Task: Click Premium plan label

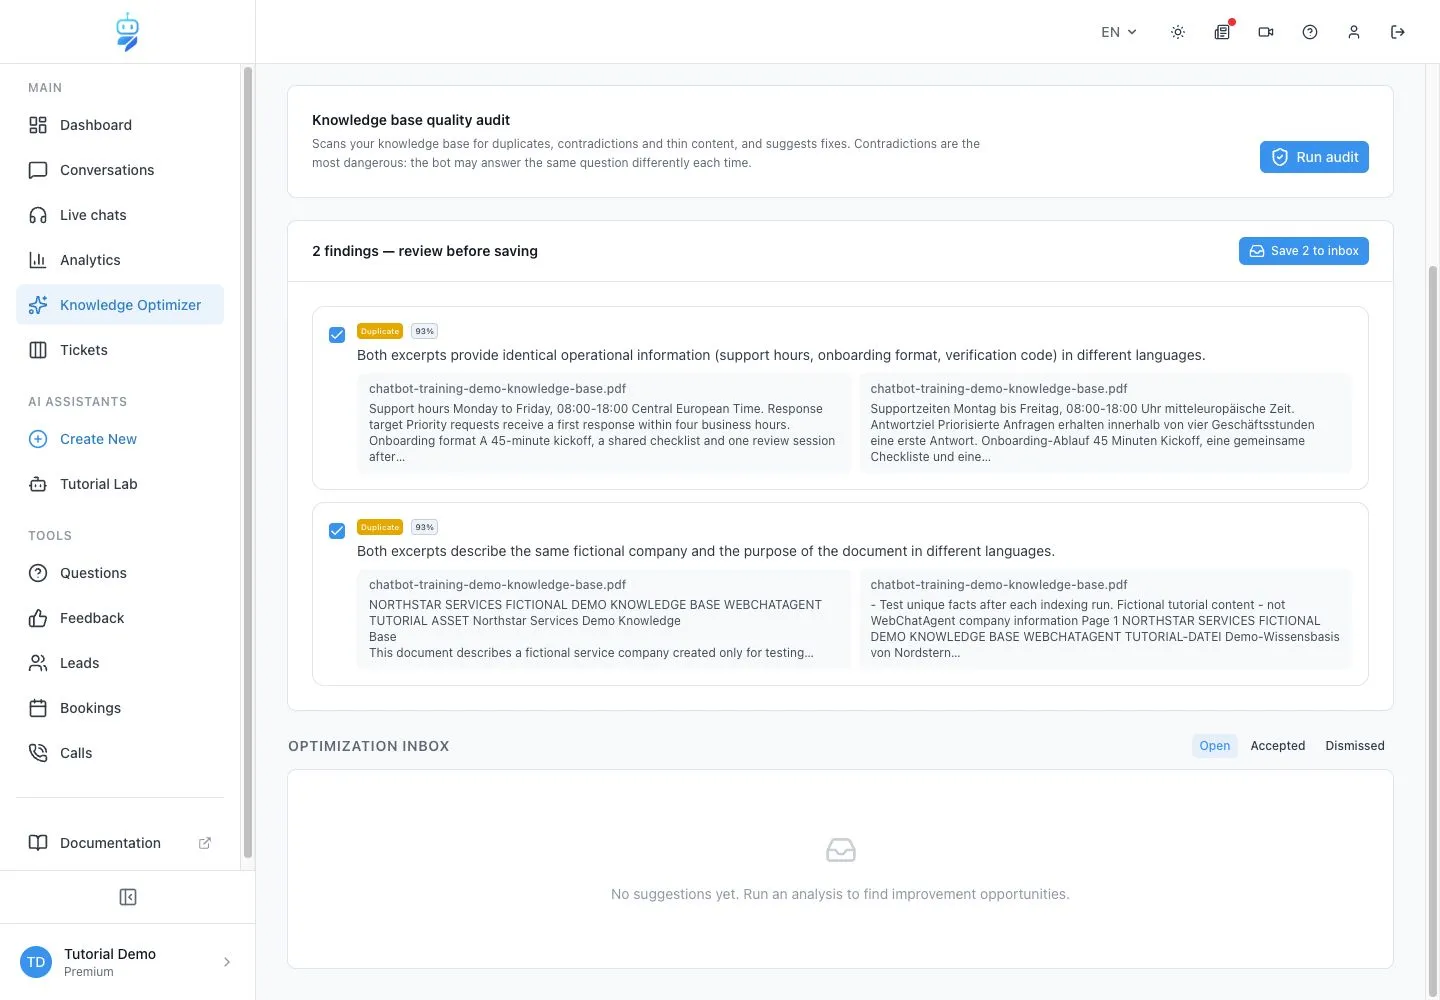Action: tap(89, 972)
